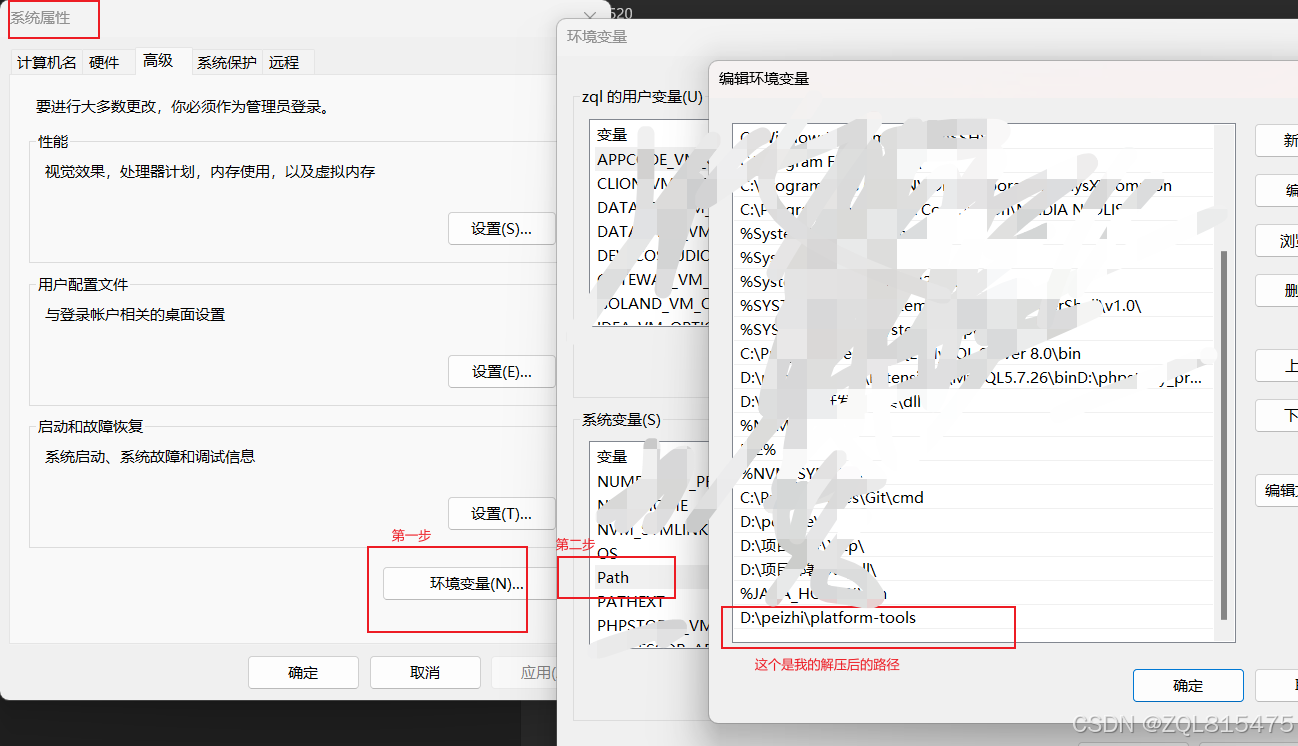Click 设置(S)... in the 性能 section

(501, 229)
